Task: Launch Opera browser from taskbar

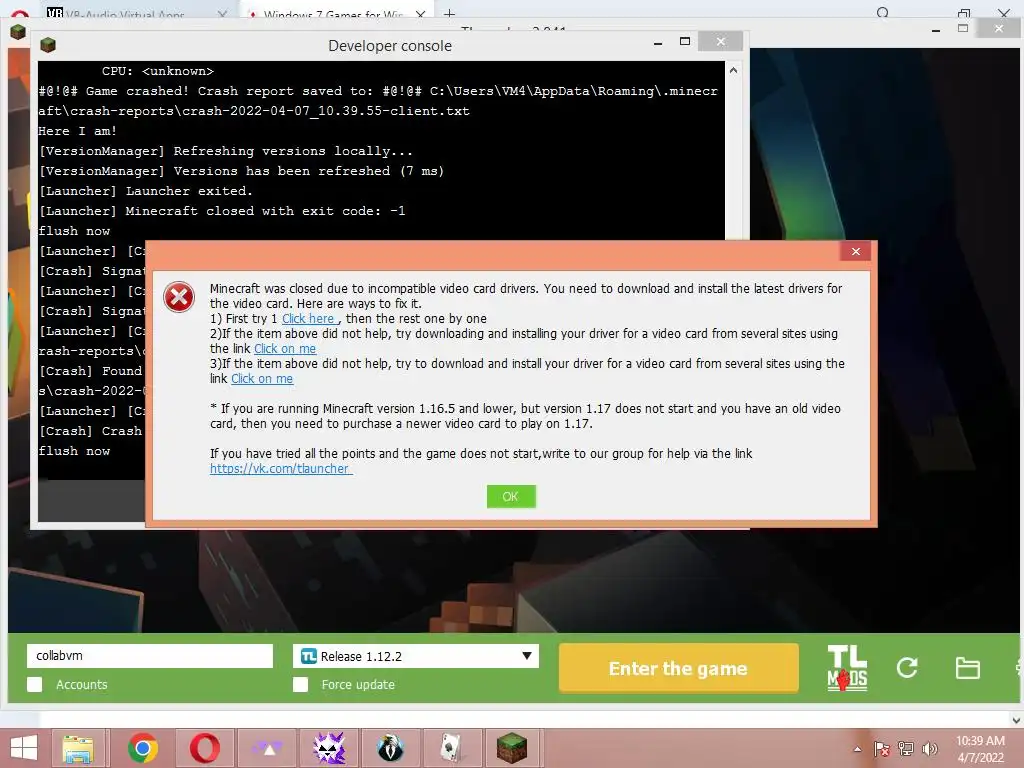Action: (204, 748)
